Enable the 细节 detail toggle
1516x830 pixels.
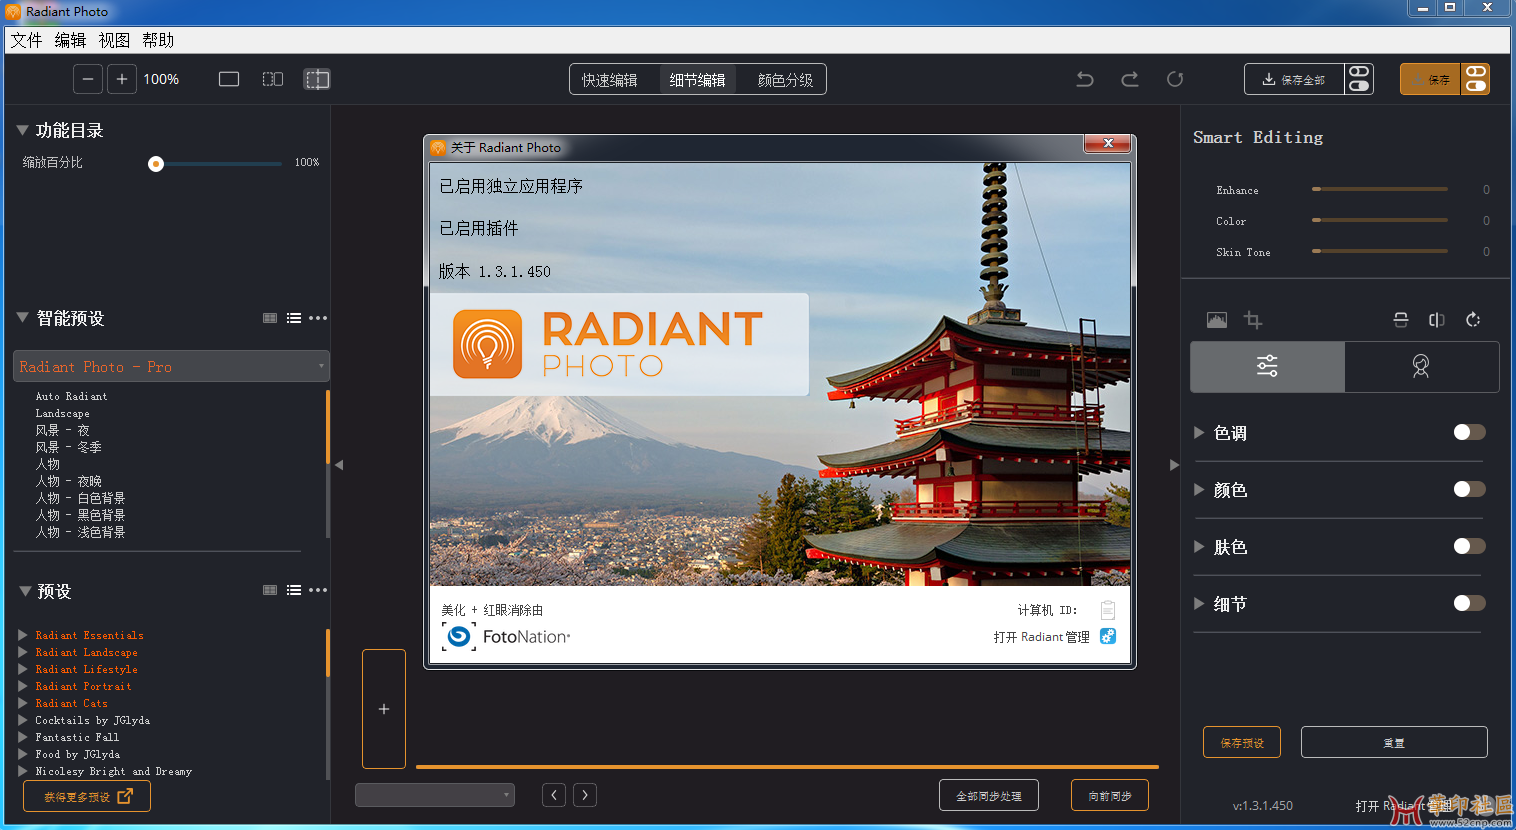(x=1469, y=603)
